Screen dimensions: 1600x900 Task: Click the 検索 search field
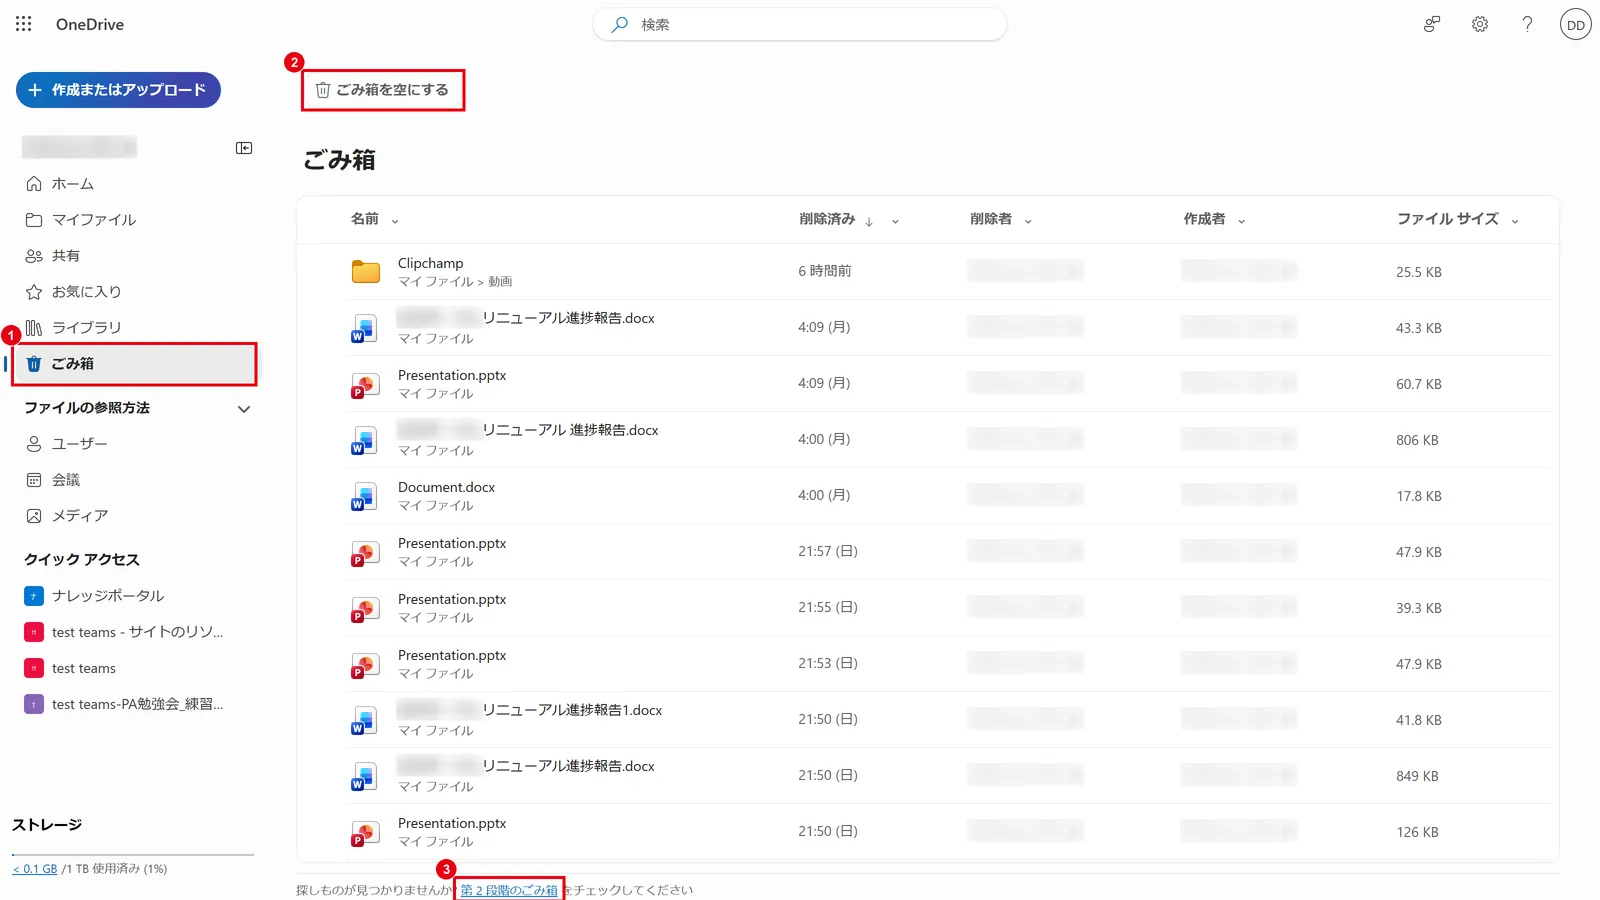tap(800, 24)
